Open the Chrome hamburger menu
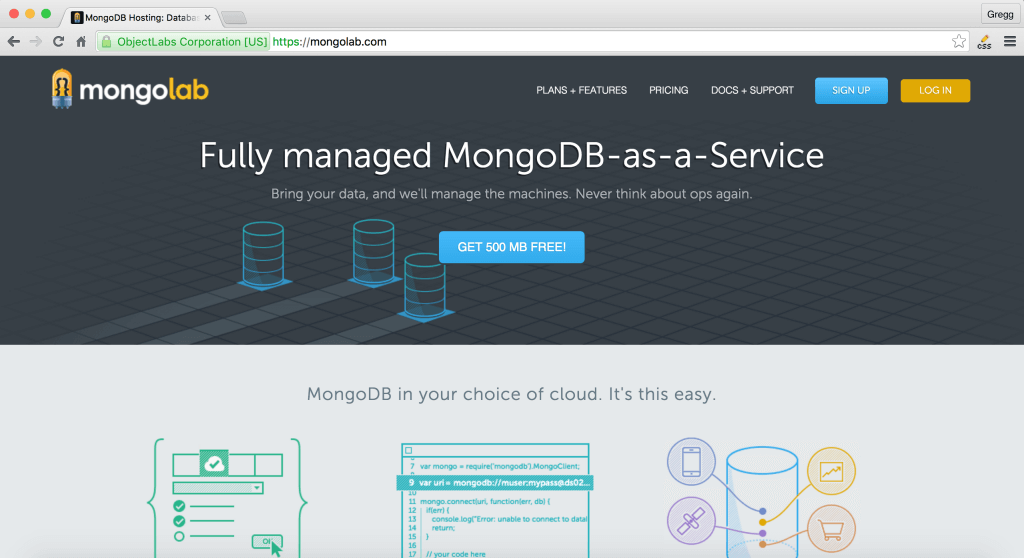1024x558 pixels. pos(1010,42)
